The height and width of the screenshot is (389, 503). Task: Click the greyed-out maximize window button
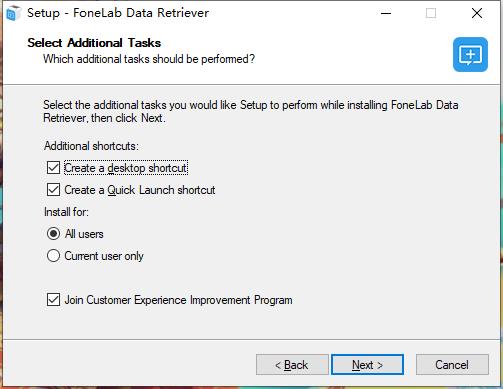click(431, 13)
